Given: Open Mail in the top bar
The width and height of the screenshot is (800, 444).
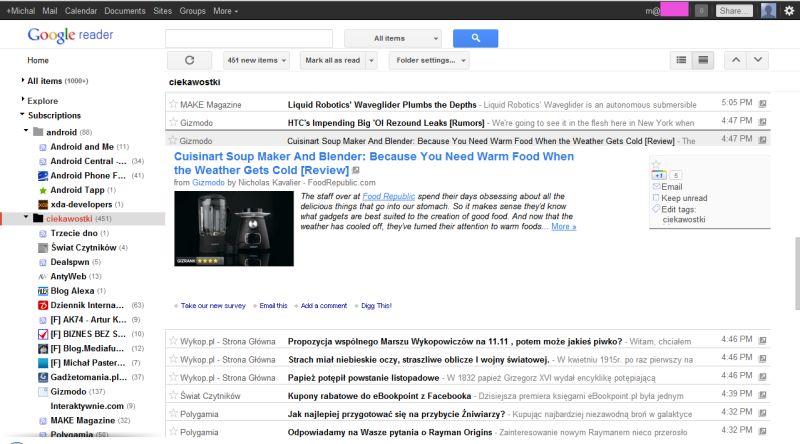Looking at the screenshot, I should pos(49,11).
